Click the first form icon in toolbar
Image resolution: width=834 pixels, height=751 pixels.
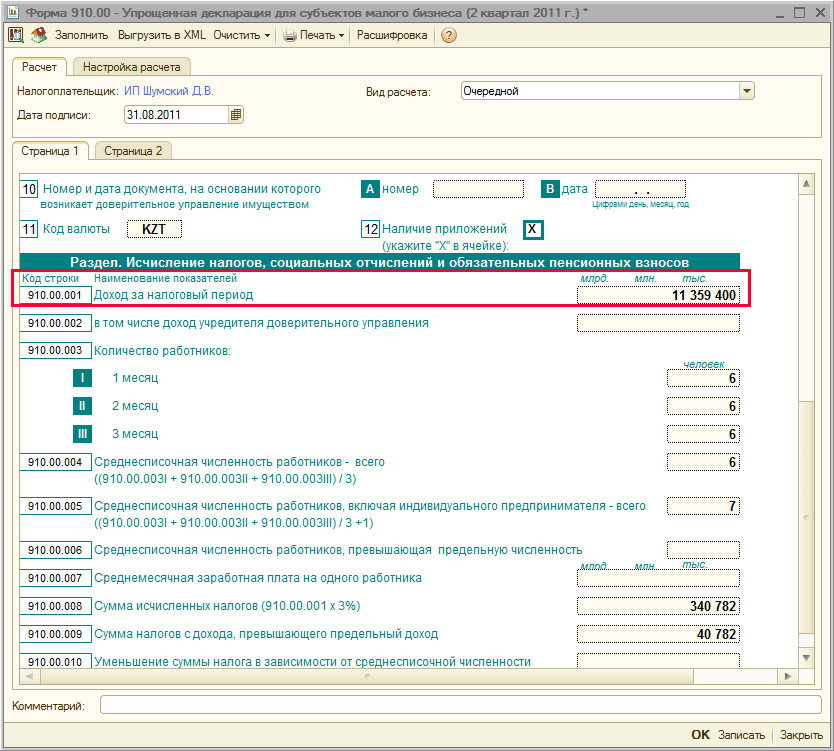[x=17, y=35]
